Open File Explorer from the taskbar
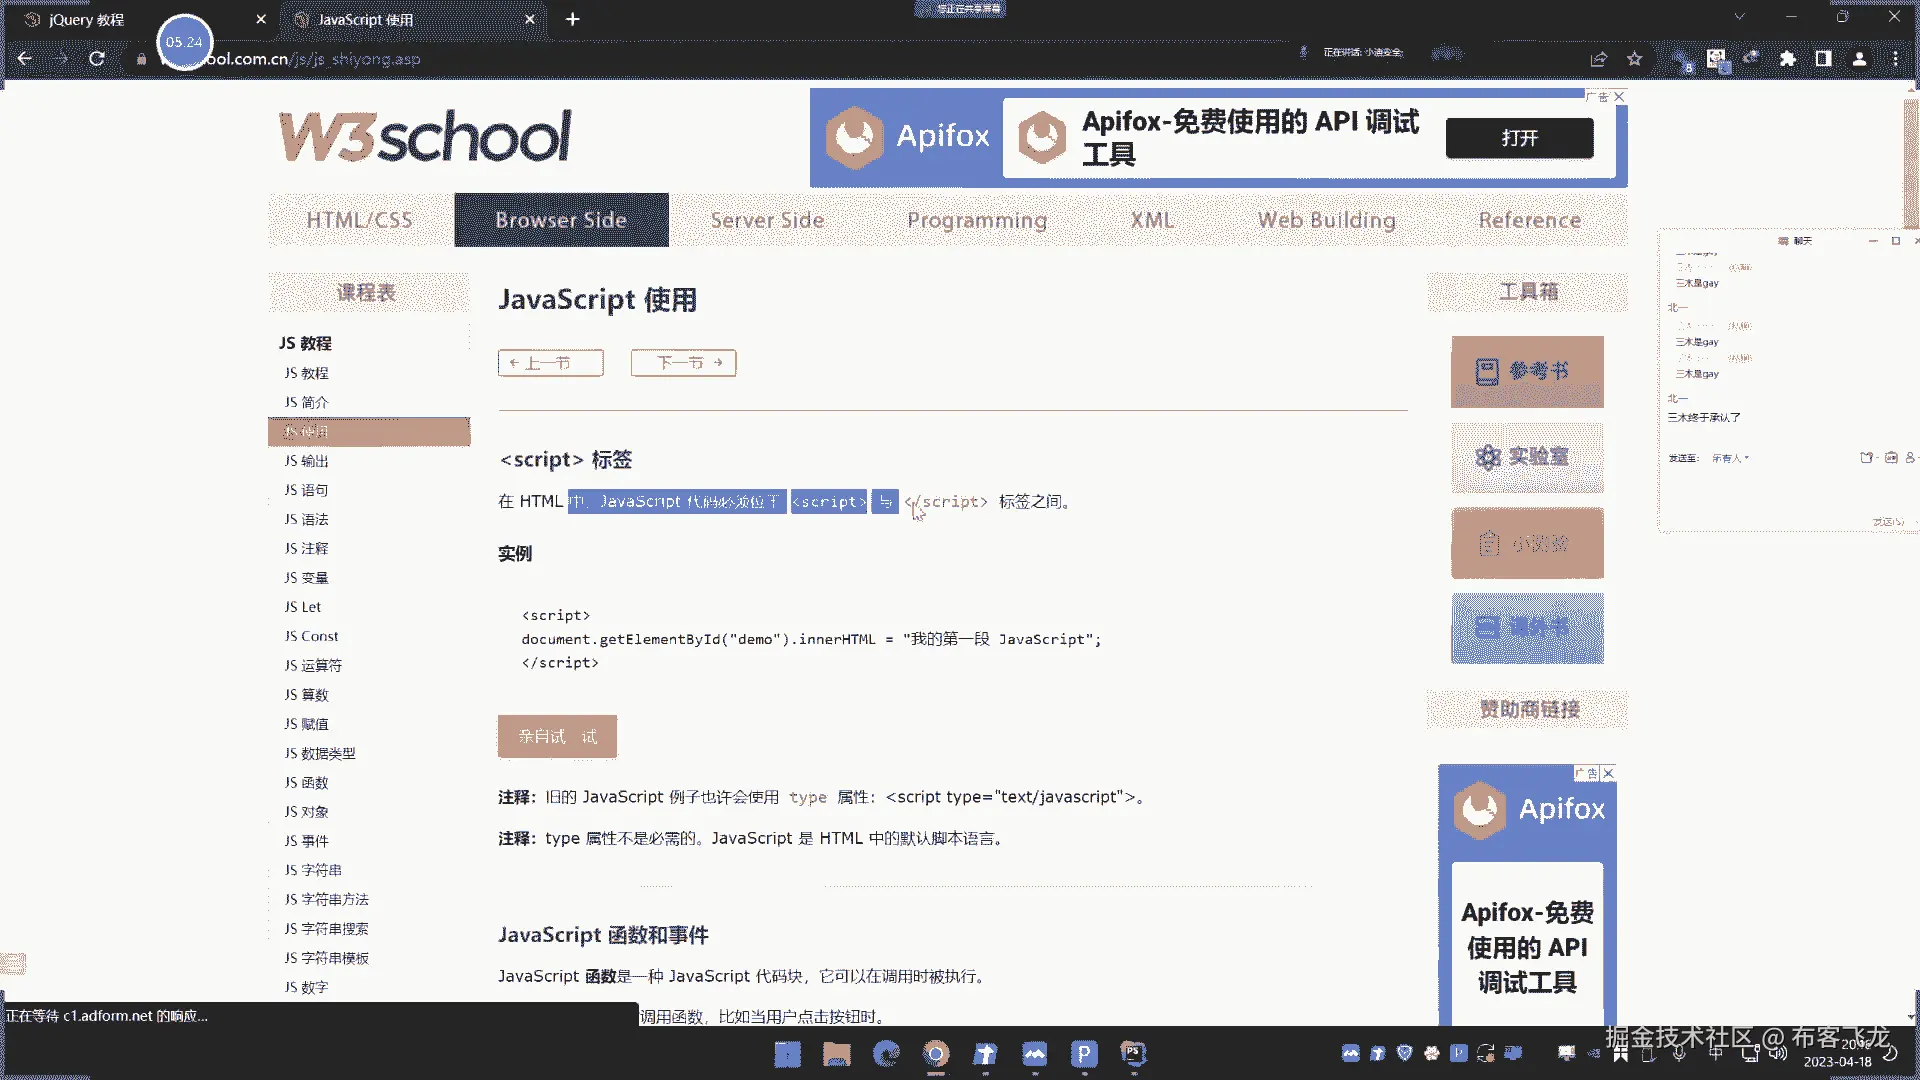 [x=836, y=1053]
